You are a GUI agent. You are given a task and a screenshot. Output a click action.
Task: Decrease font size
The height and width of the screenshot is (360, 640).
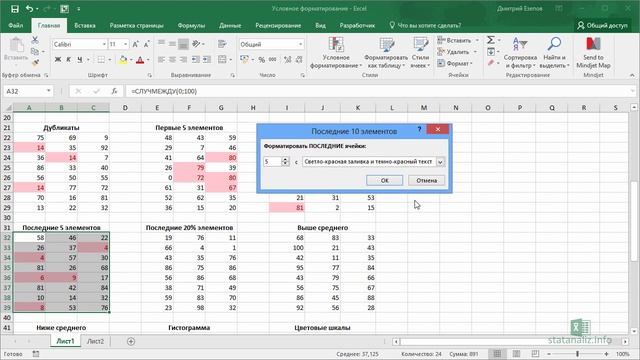coord(147,44)
